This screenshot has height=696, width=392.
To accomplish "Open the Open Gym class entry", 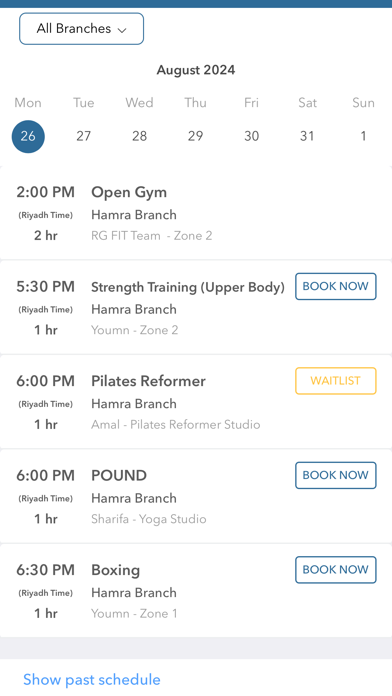I will coord(196,213).
